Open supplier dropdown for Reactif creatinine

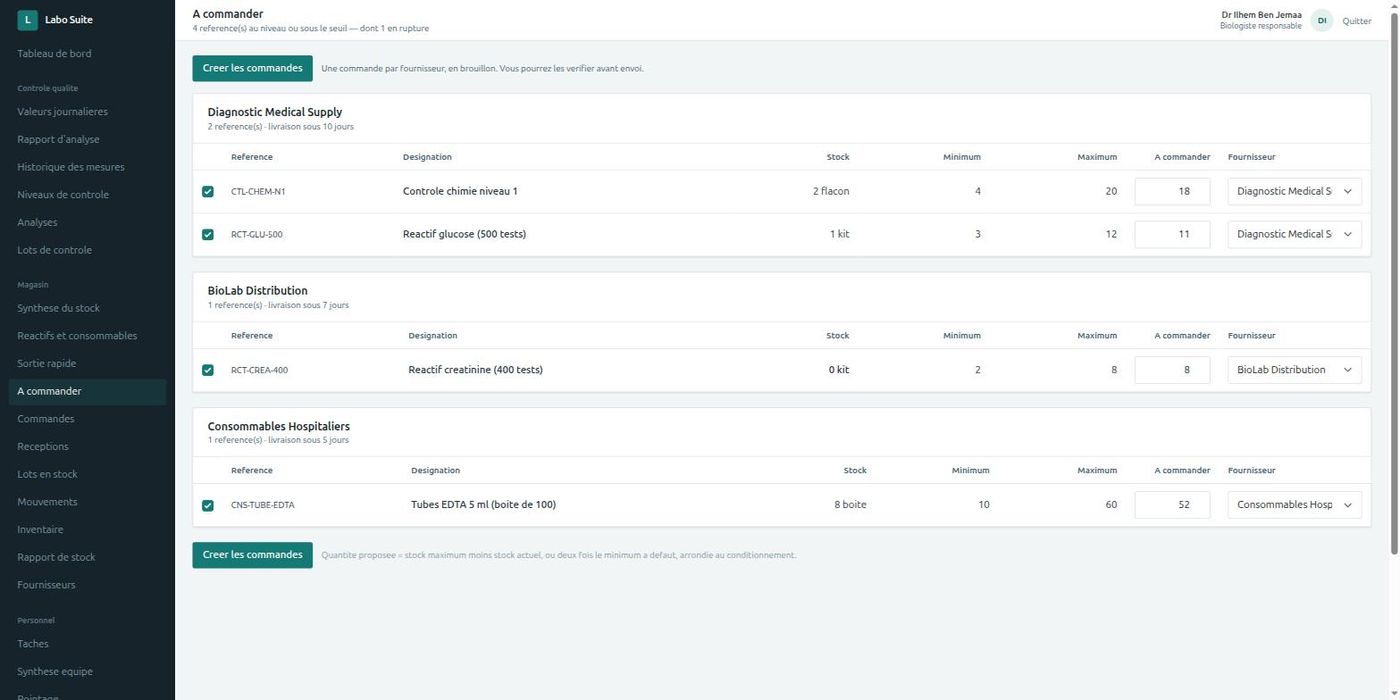[x=1295, y=370]
